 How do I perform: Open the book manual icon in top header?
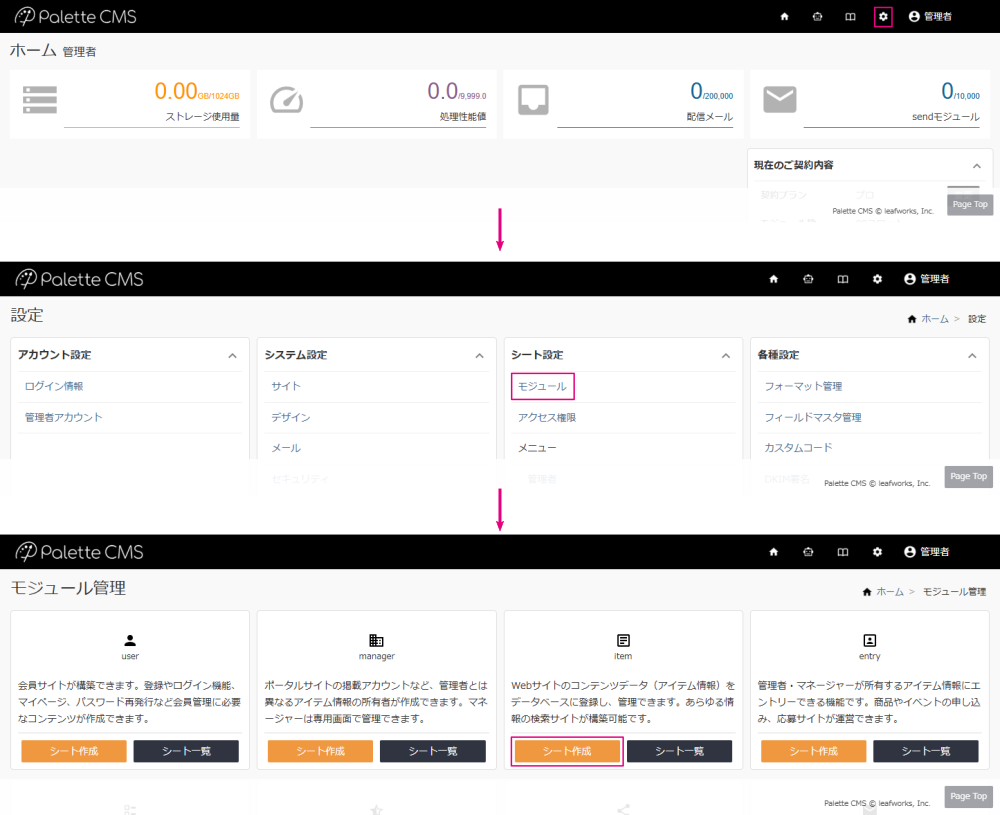pos(850,17)
